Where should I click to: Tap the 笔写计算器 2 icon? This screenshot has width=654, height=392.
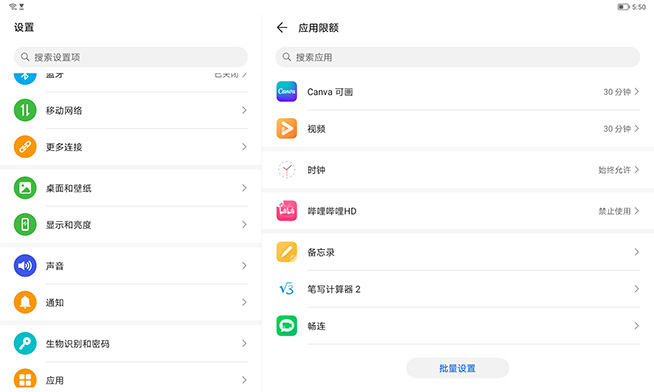[287, 289]
